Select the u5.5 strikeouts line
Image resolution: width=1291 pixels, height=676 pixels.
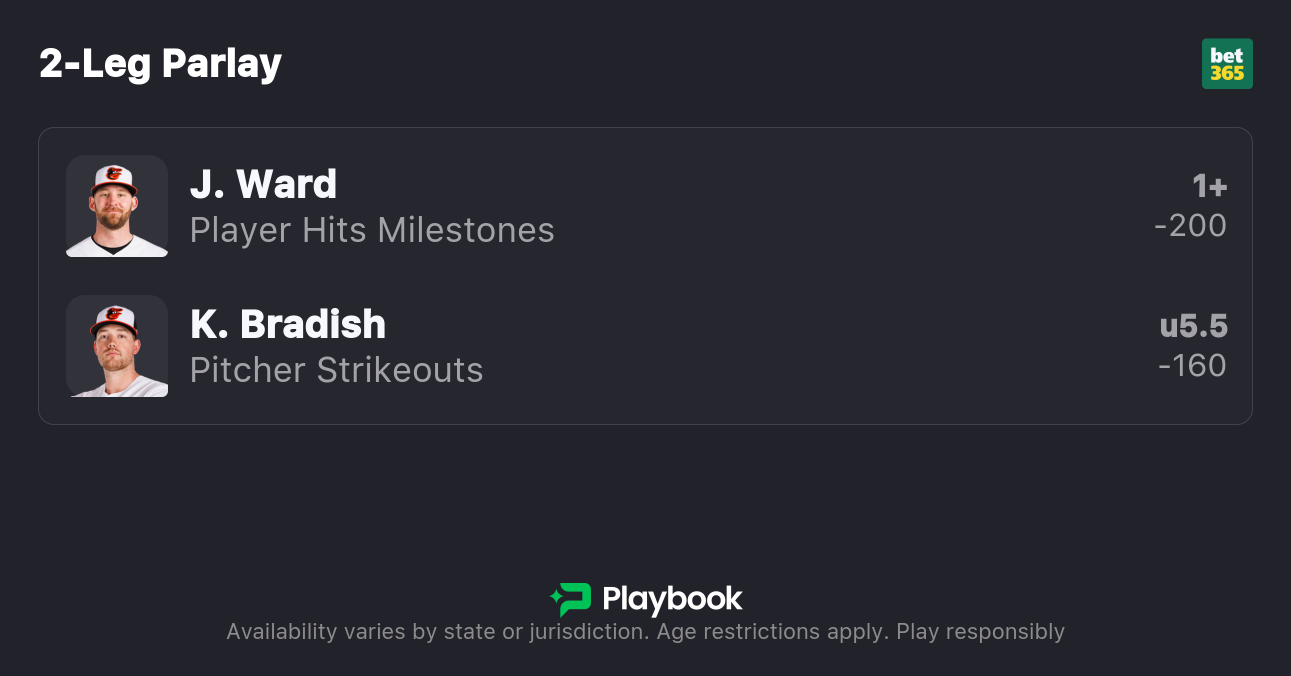1193,326
